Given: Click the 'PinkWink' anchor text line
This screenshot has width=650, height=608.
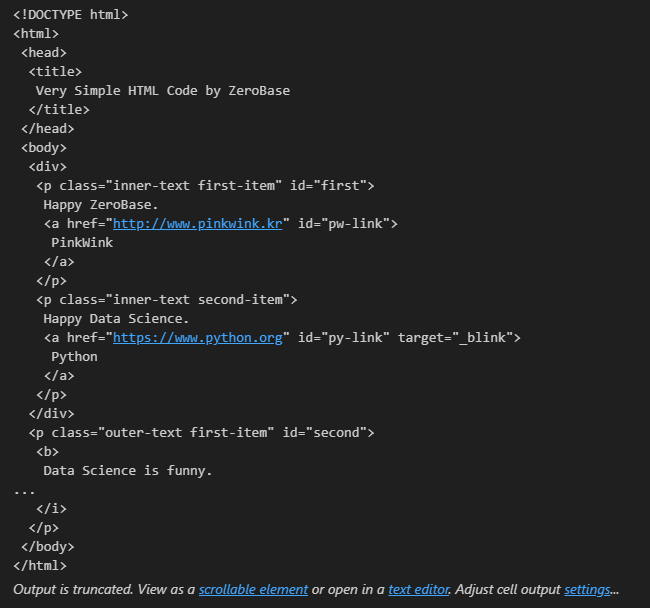Looking at the screenshot, I should pos(82,243).
